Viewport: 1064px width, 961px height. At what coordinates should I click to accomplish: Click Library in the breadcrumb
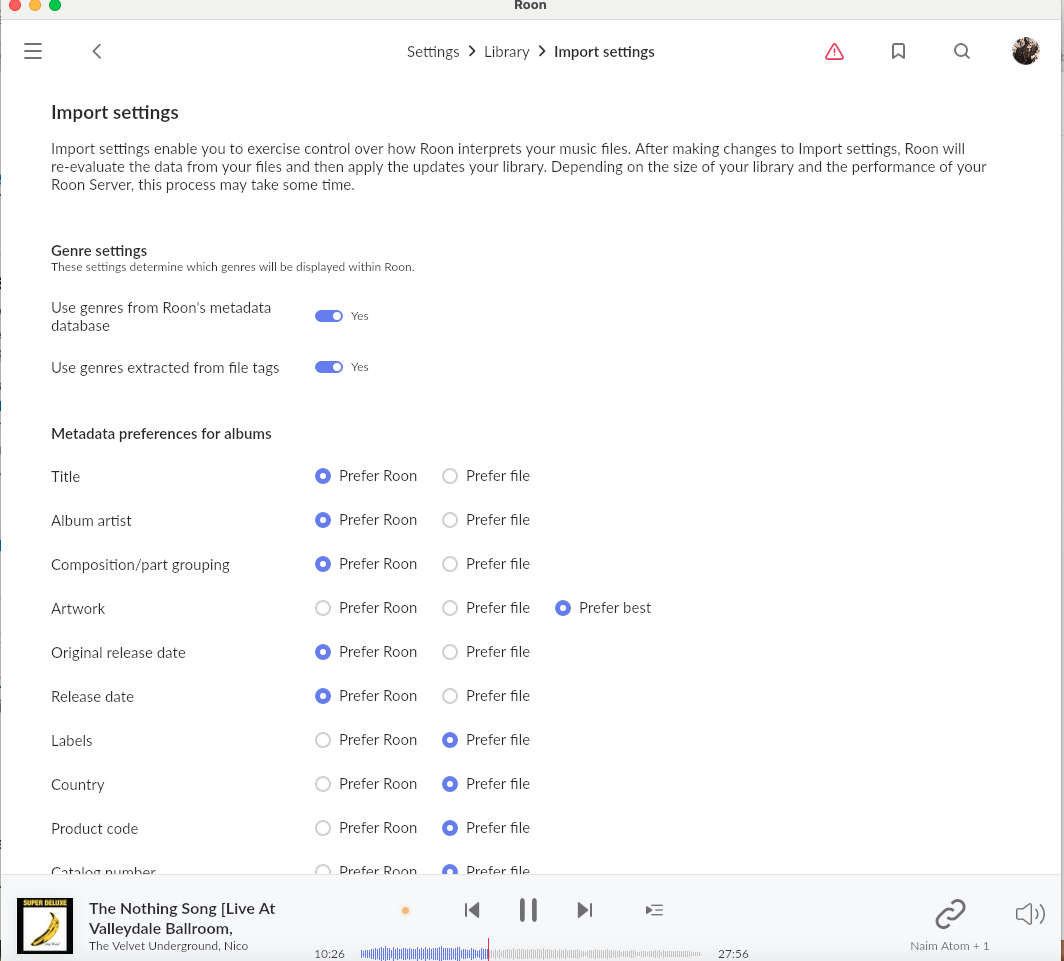(x=506, y=52)
